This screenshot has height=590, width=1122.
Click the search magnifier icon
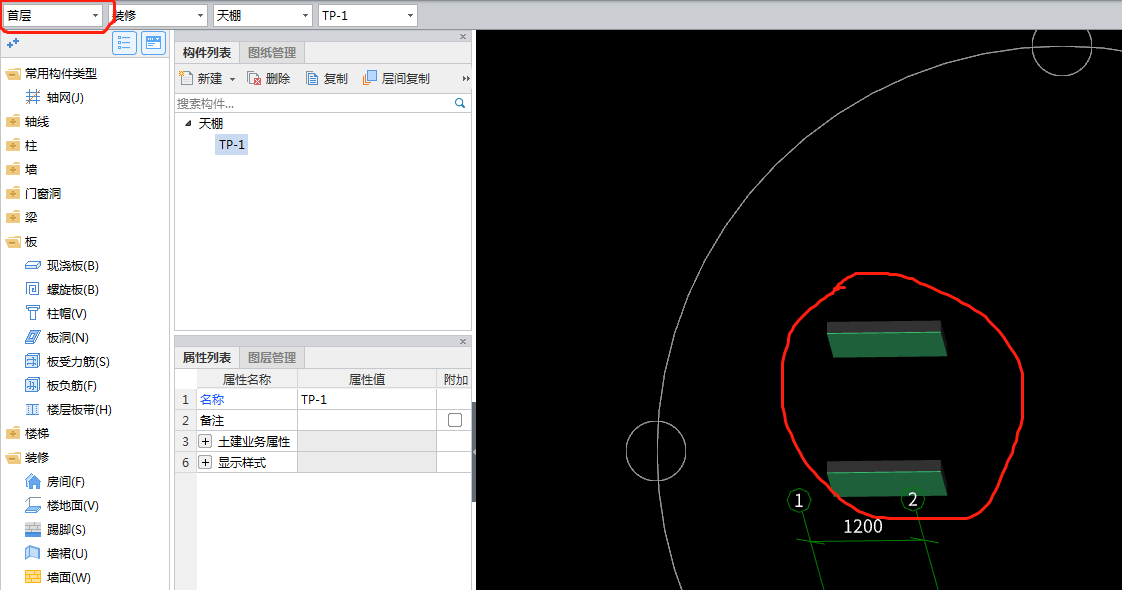click(x=460, y=104)
